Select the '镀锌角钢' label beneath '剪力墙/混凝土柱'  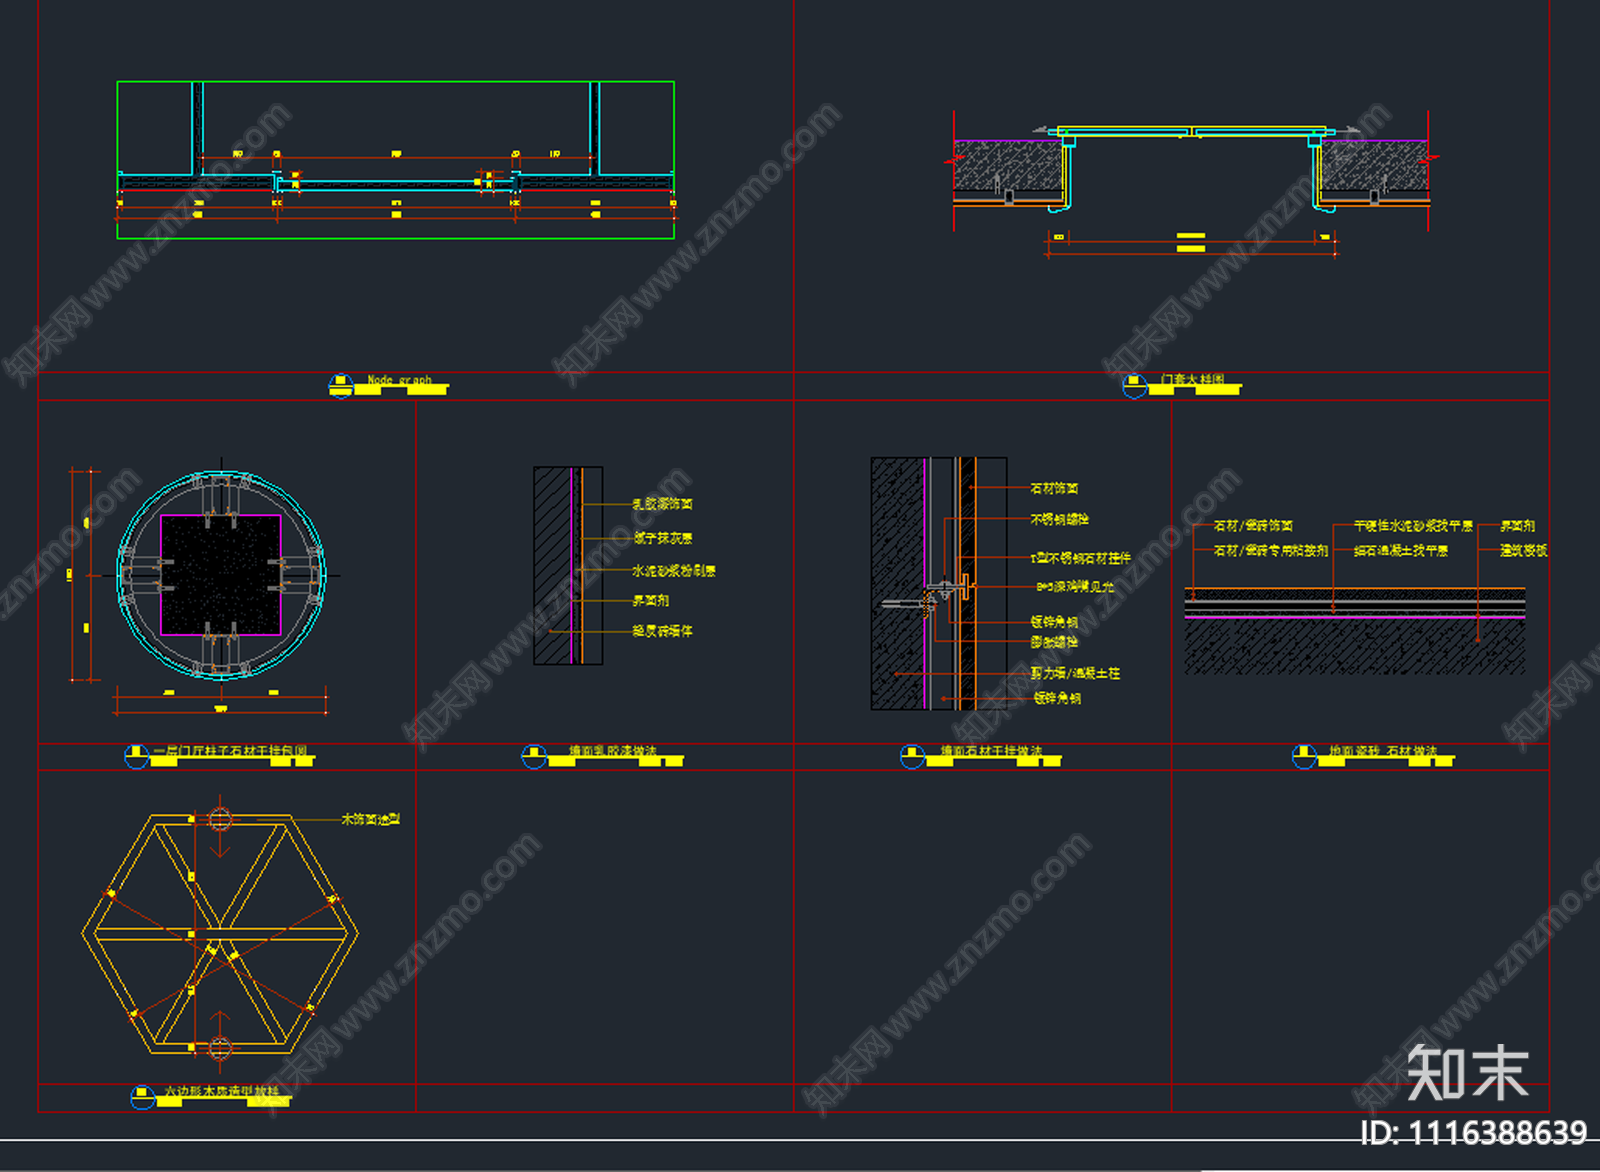pyautogui.click(x=1057, y=698)
